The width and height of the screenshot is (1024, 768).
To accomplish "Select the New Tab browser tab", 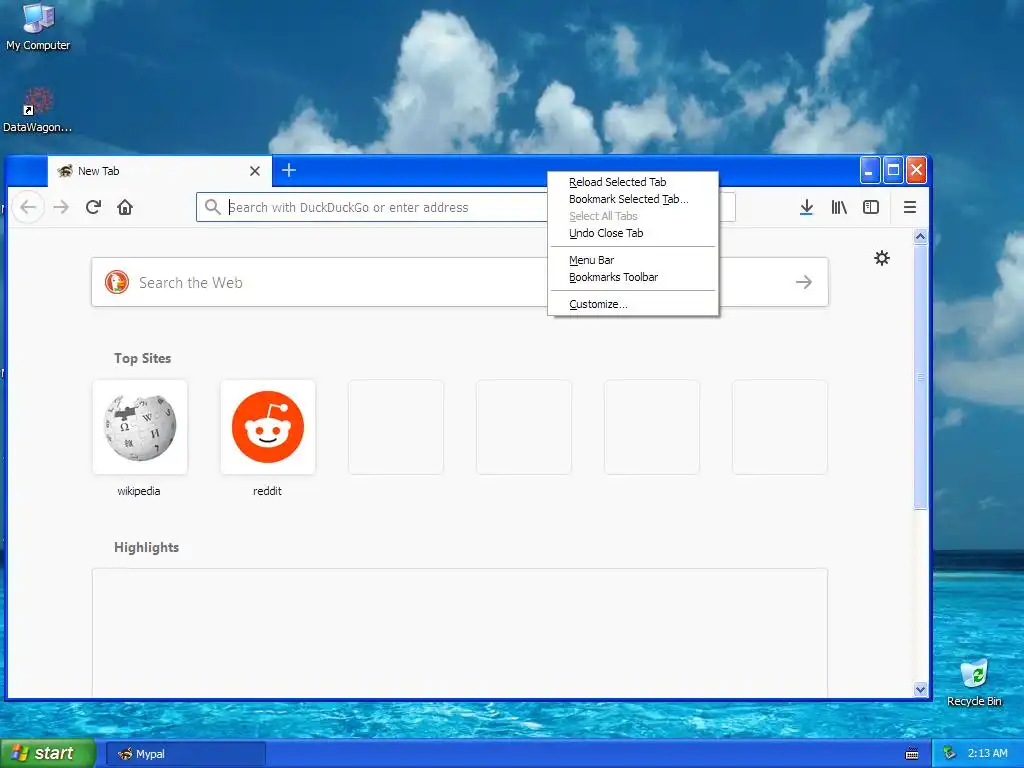I will 160,171.
